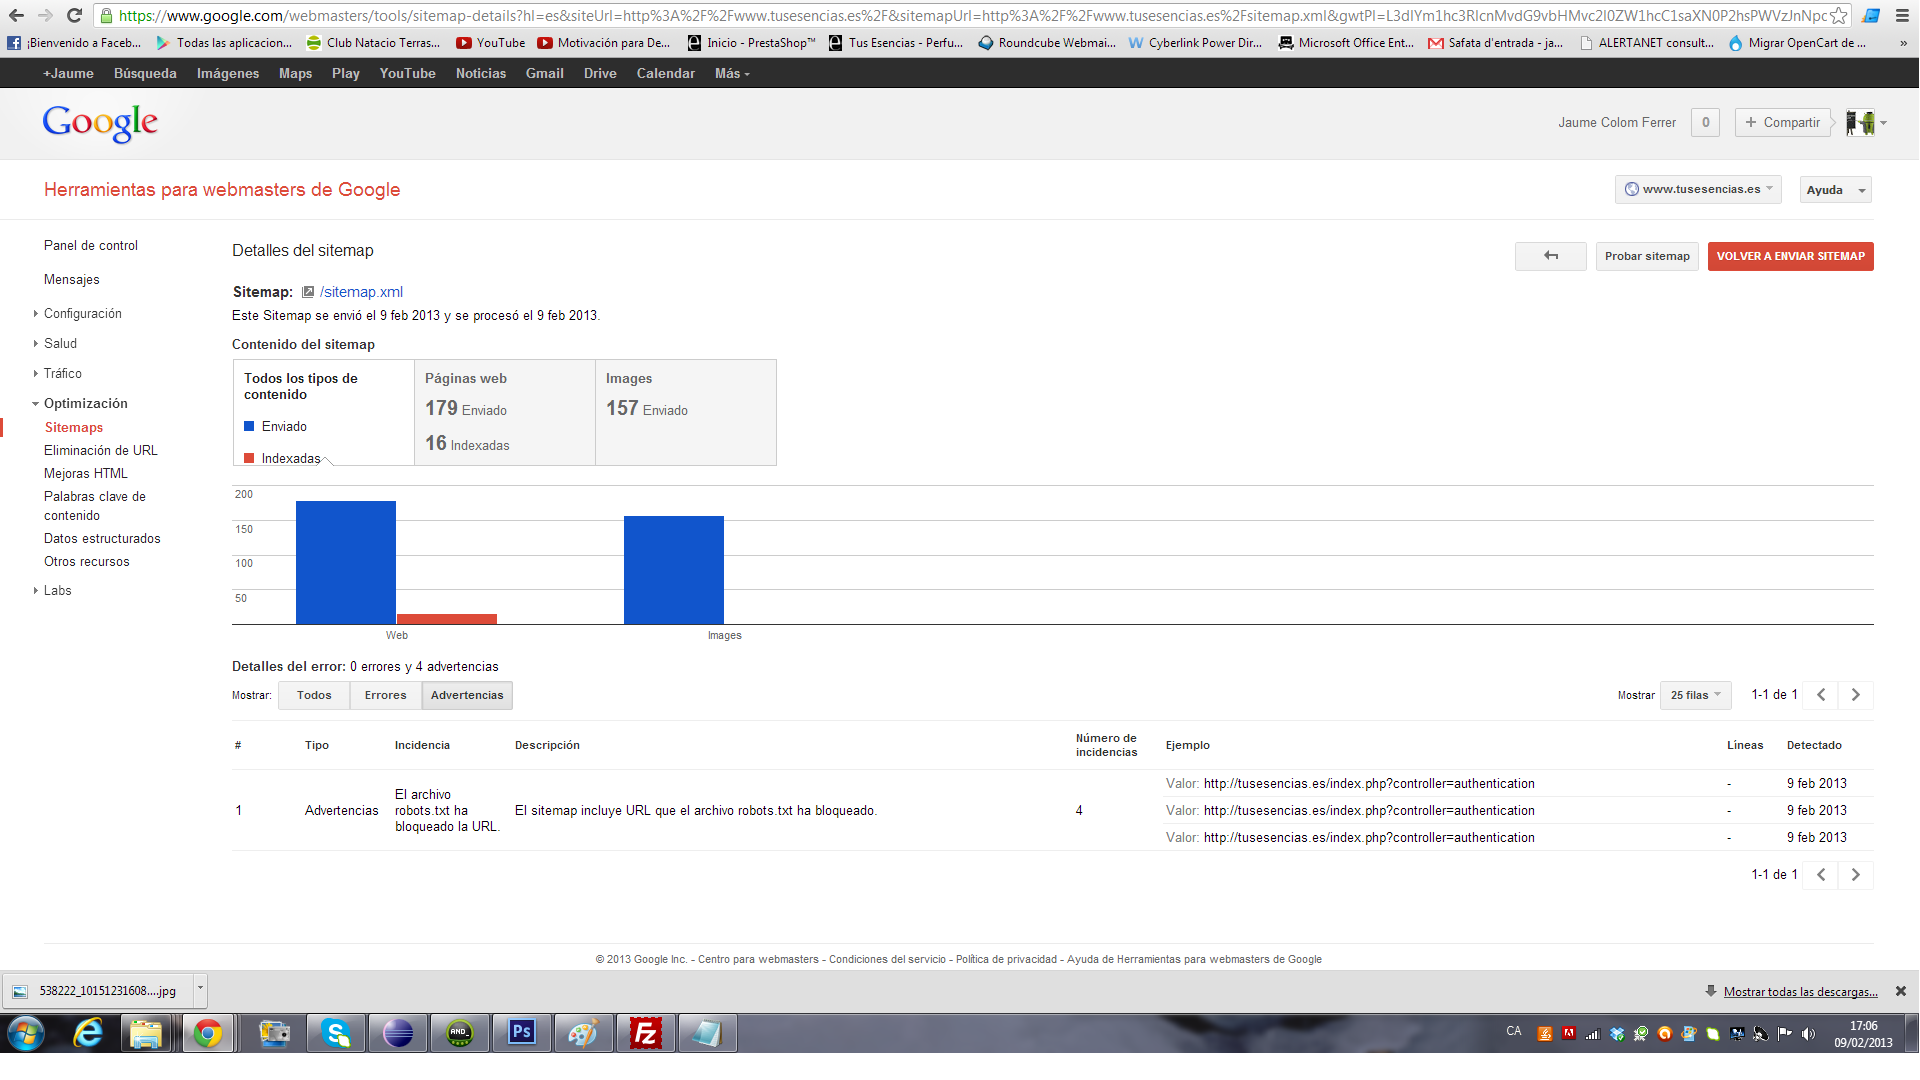Go to next results page arrow
The width and height of the screenshot is (1920, 1080).
pos(1855,695)
